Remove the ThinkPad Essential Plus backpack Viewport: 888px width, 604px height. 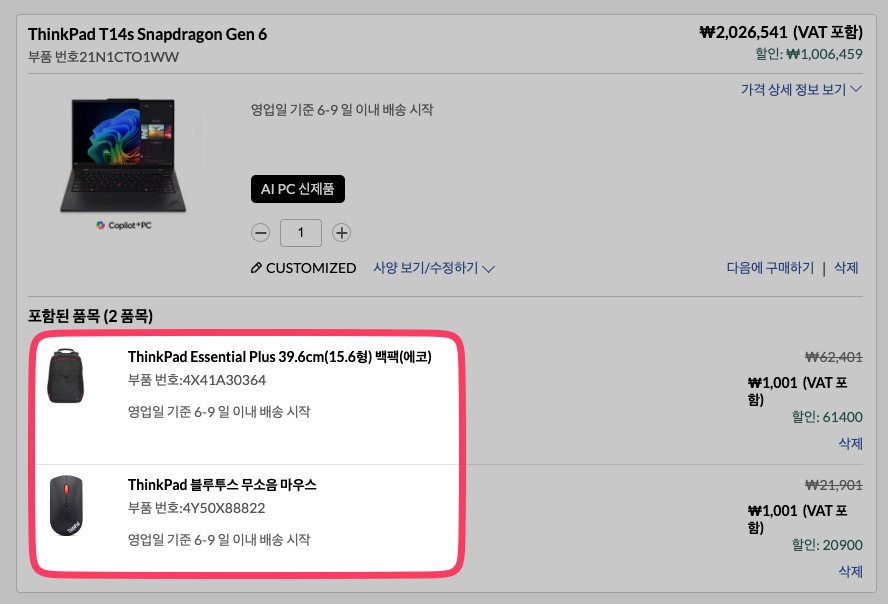coord(851,443)
